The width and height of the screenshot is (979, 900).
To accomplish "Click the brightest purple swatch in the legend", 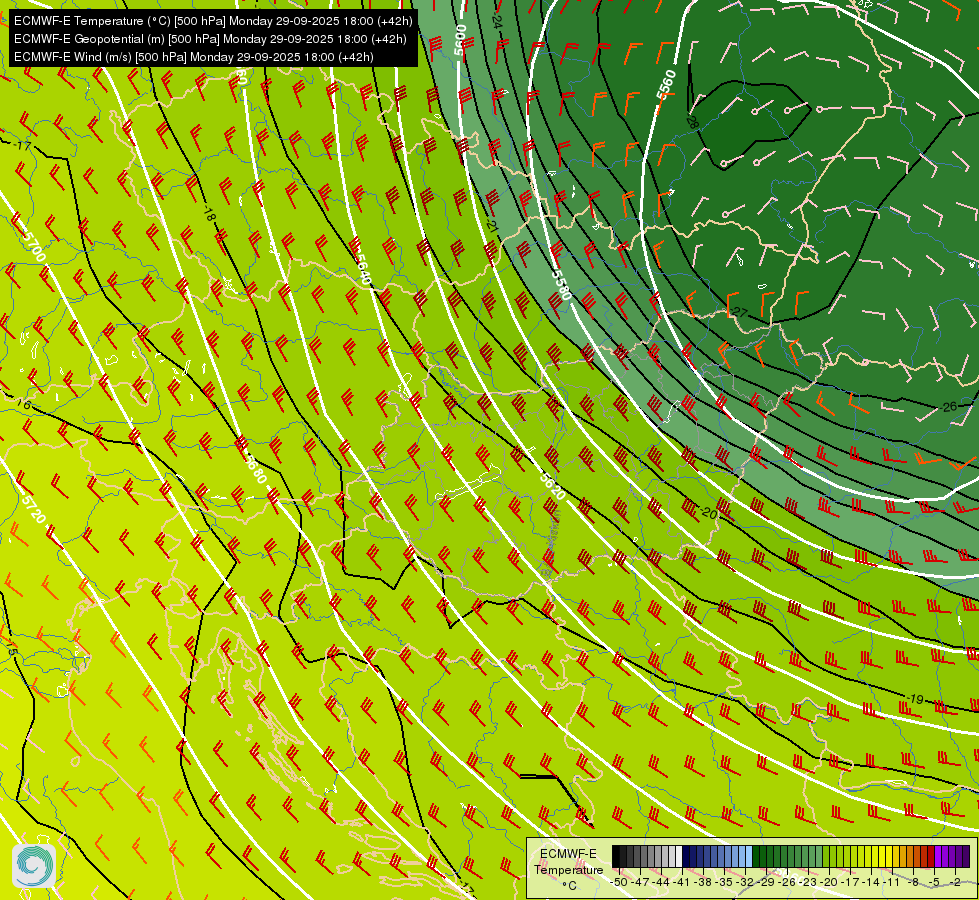I will coord(938,856).
